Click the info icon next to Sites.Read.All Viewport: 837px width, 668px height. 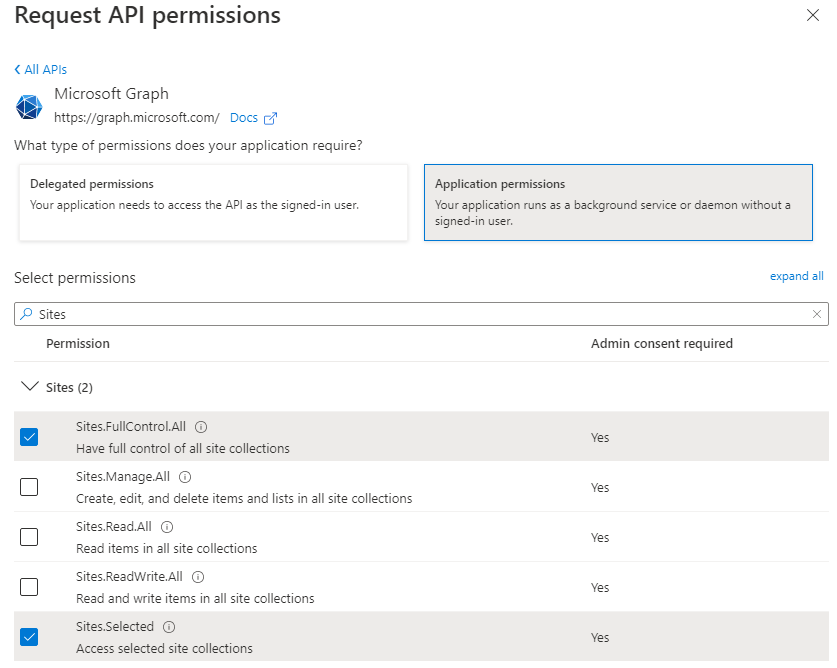pos(167,527)
